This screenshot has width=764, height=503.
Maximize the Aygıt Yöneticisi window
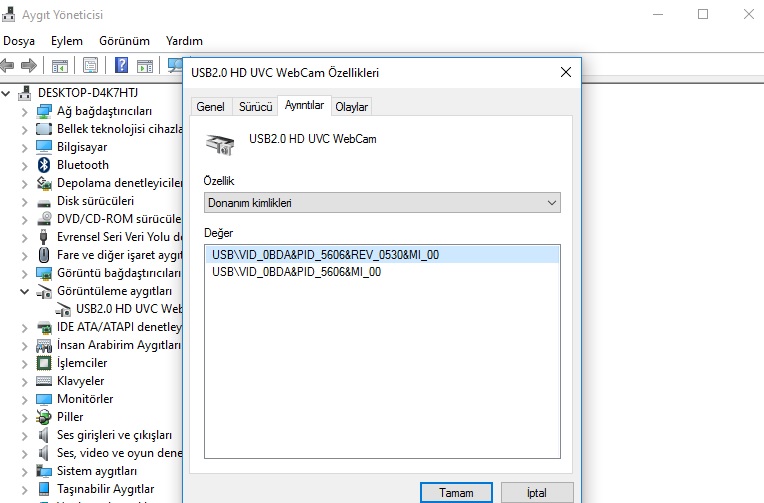point(703,14)
